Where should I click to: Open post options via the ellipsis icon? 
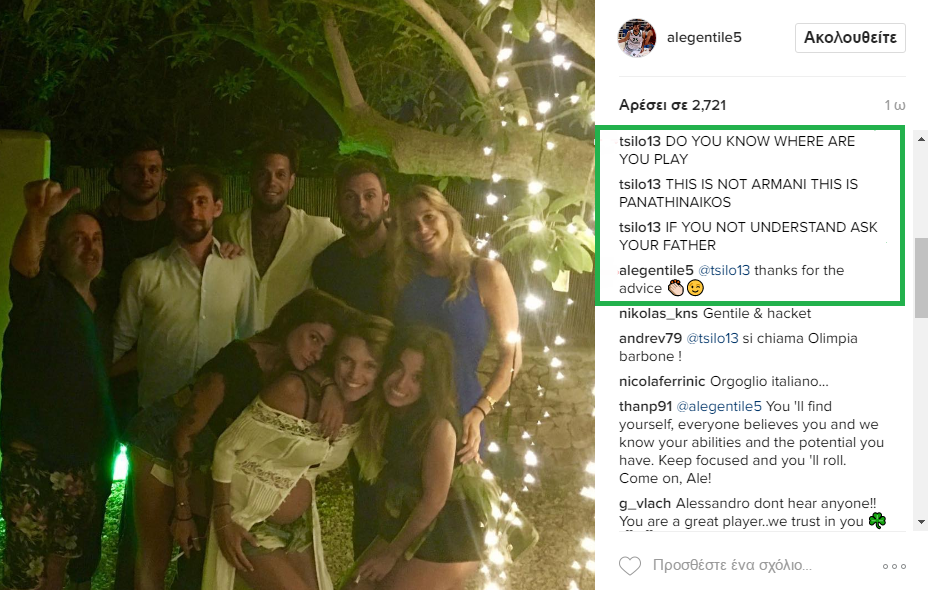tap(894, 565)
